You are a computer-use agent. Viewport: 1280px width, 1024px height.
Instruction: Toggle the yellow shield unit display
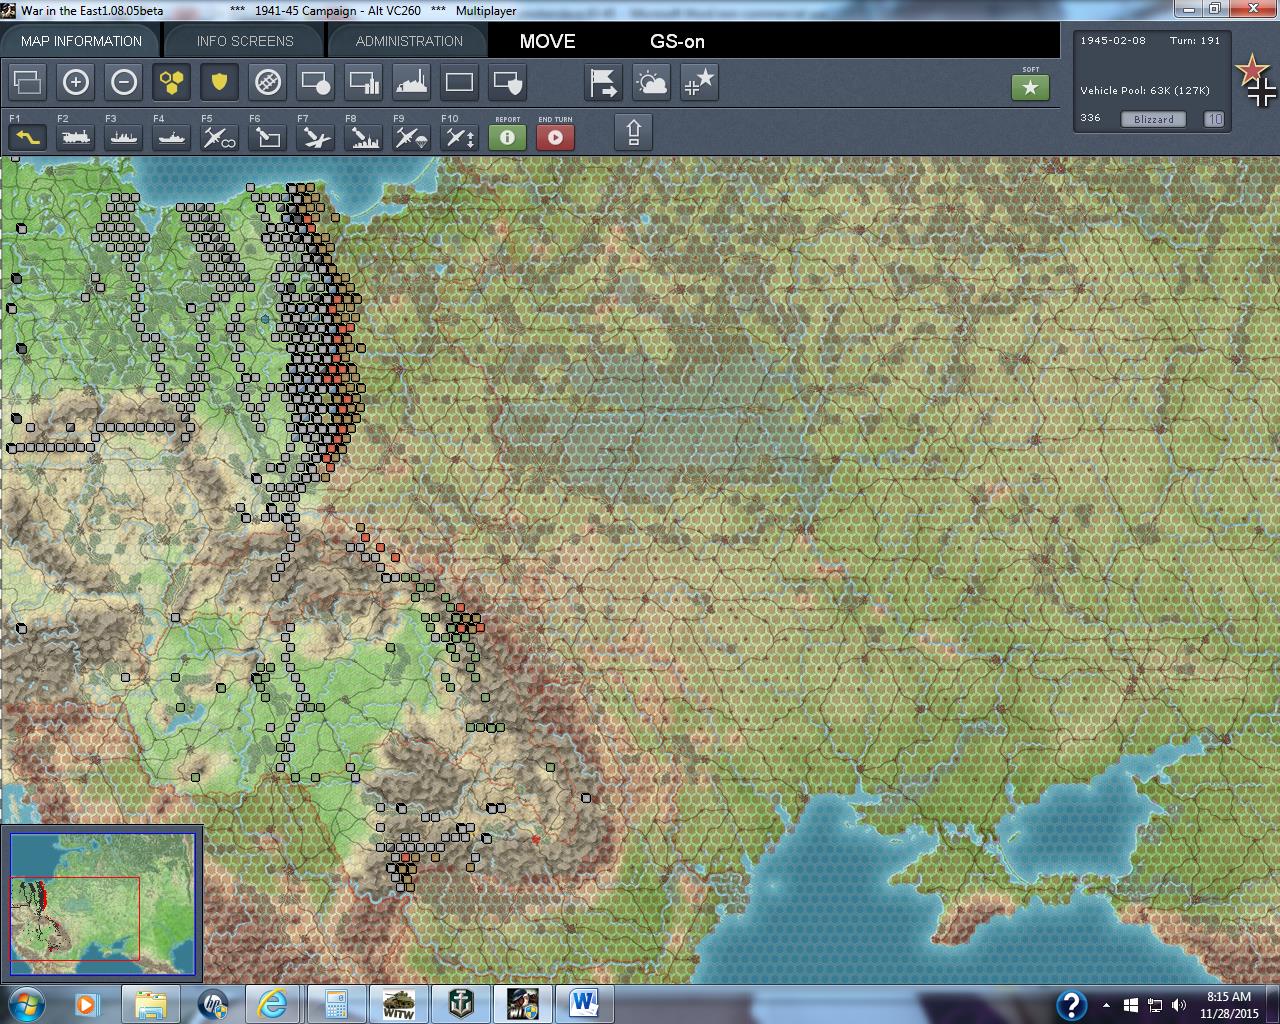tap(219, 82)
